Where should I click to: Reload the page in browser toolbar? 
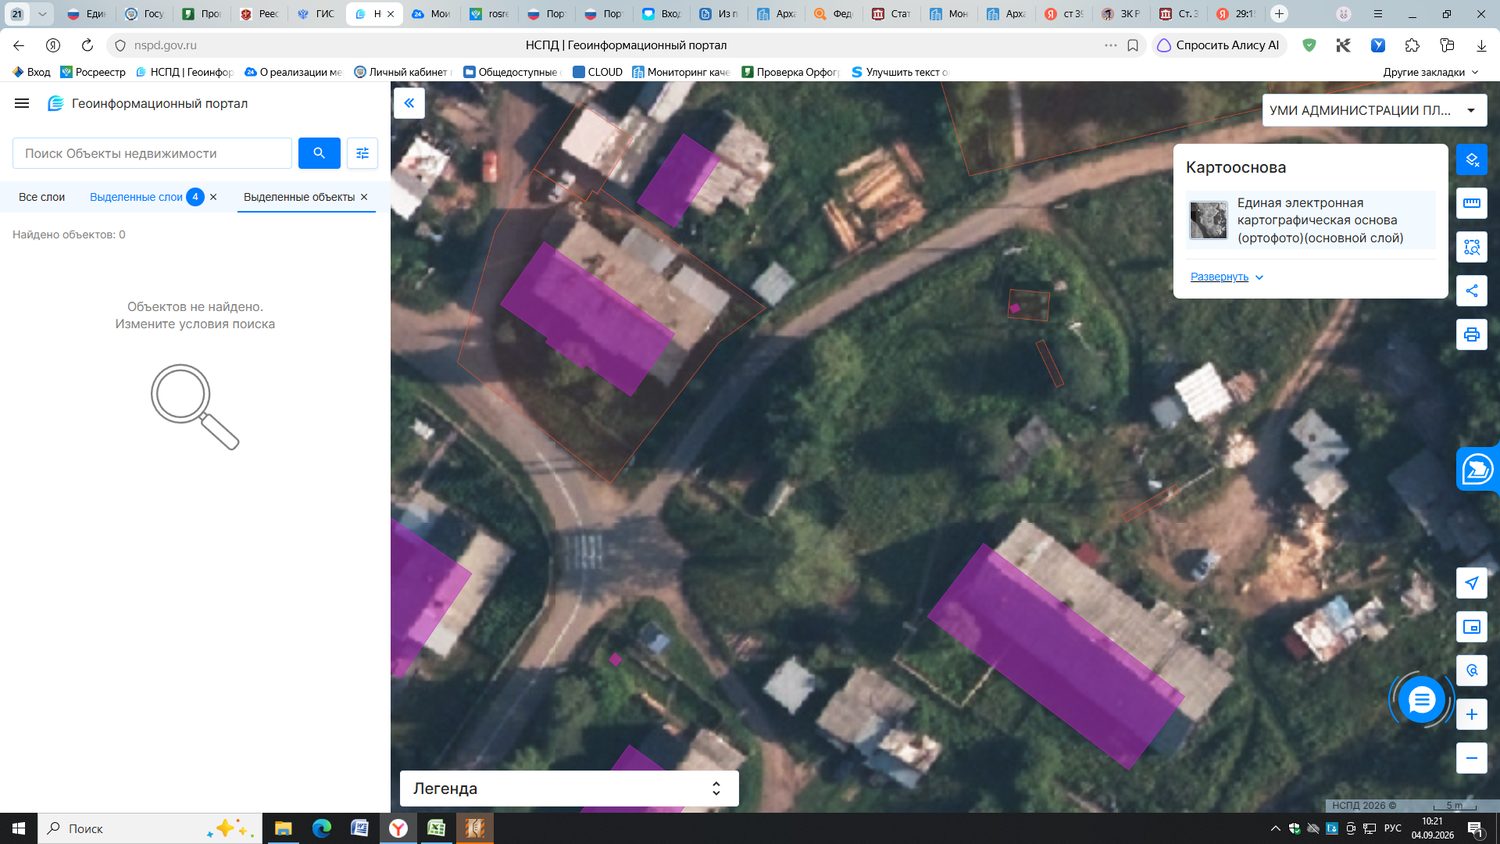click(x=87, y=45)
